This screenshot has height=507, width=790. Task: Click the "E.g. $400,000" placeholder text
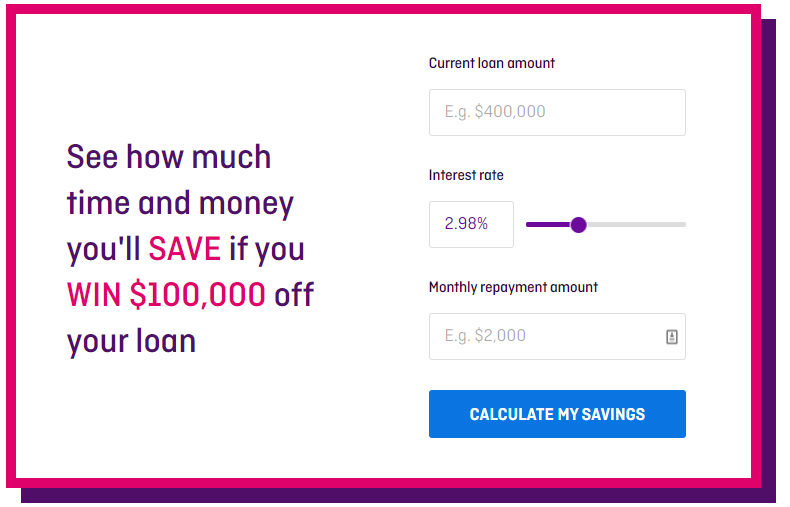pos(495,111)
